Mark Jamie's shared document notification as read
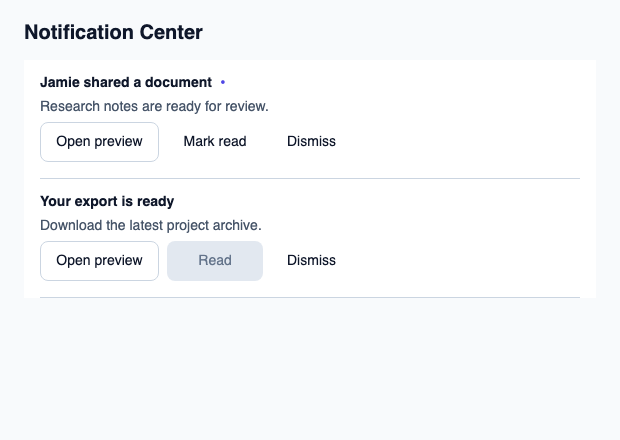Screen dimensions: 620x440 (x=215, y=142)
